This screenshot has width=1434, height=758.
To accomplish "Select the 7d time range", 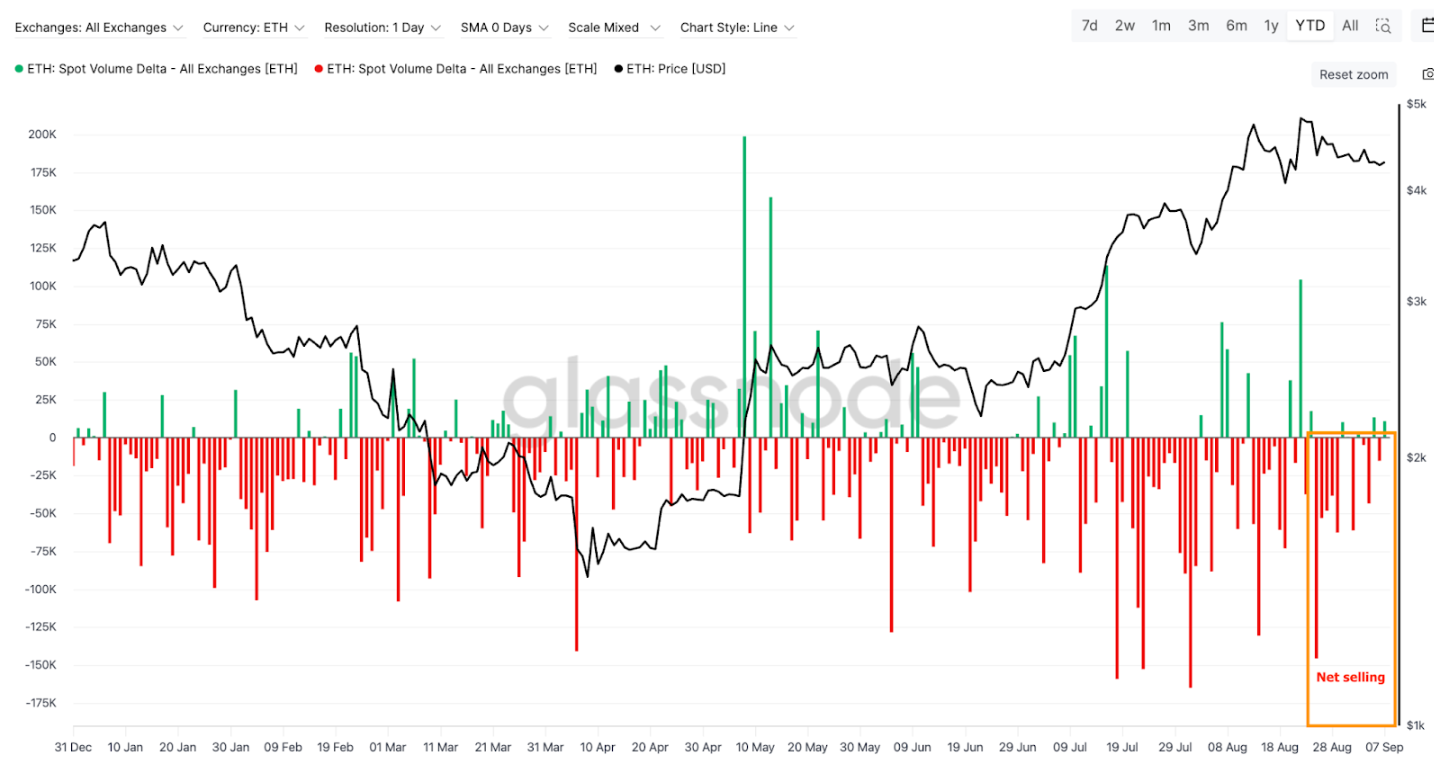I will point(1090,26).
